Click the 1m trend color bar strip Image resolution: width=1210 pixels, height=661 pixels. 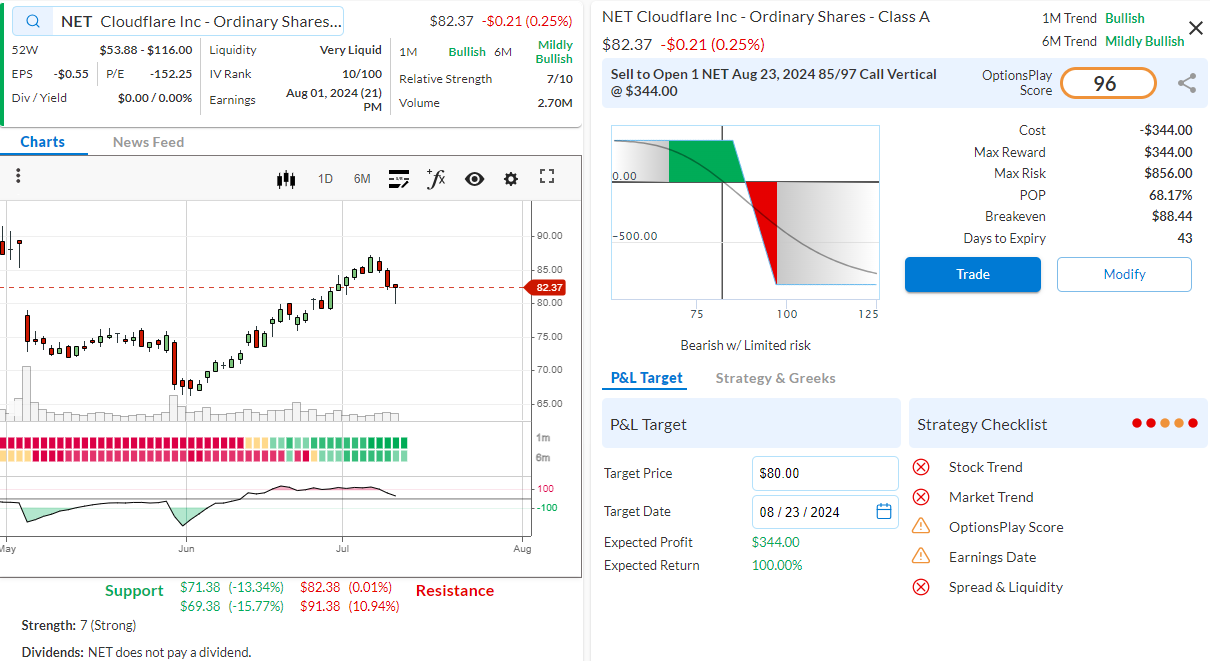pos(203,443)
